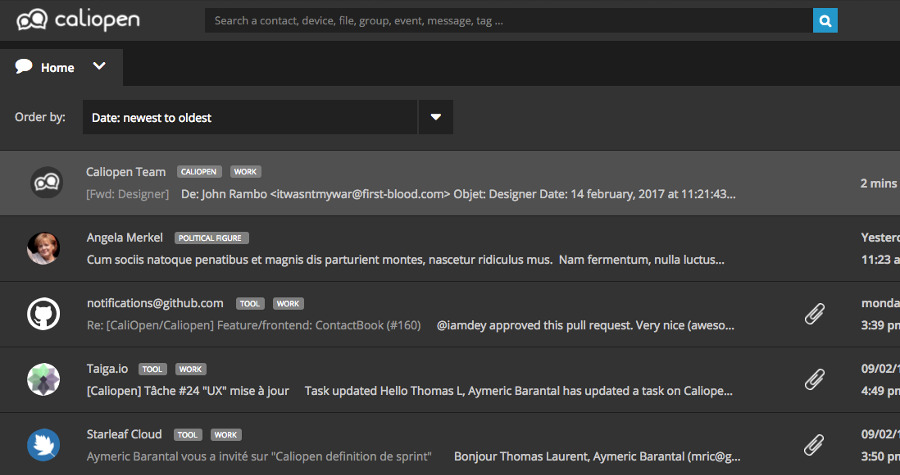Click the CALIOPEN tag on Caliopen Team message
Screen dimensions: 900x475
(199, 172)
